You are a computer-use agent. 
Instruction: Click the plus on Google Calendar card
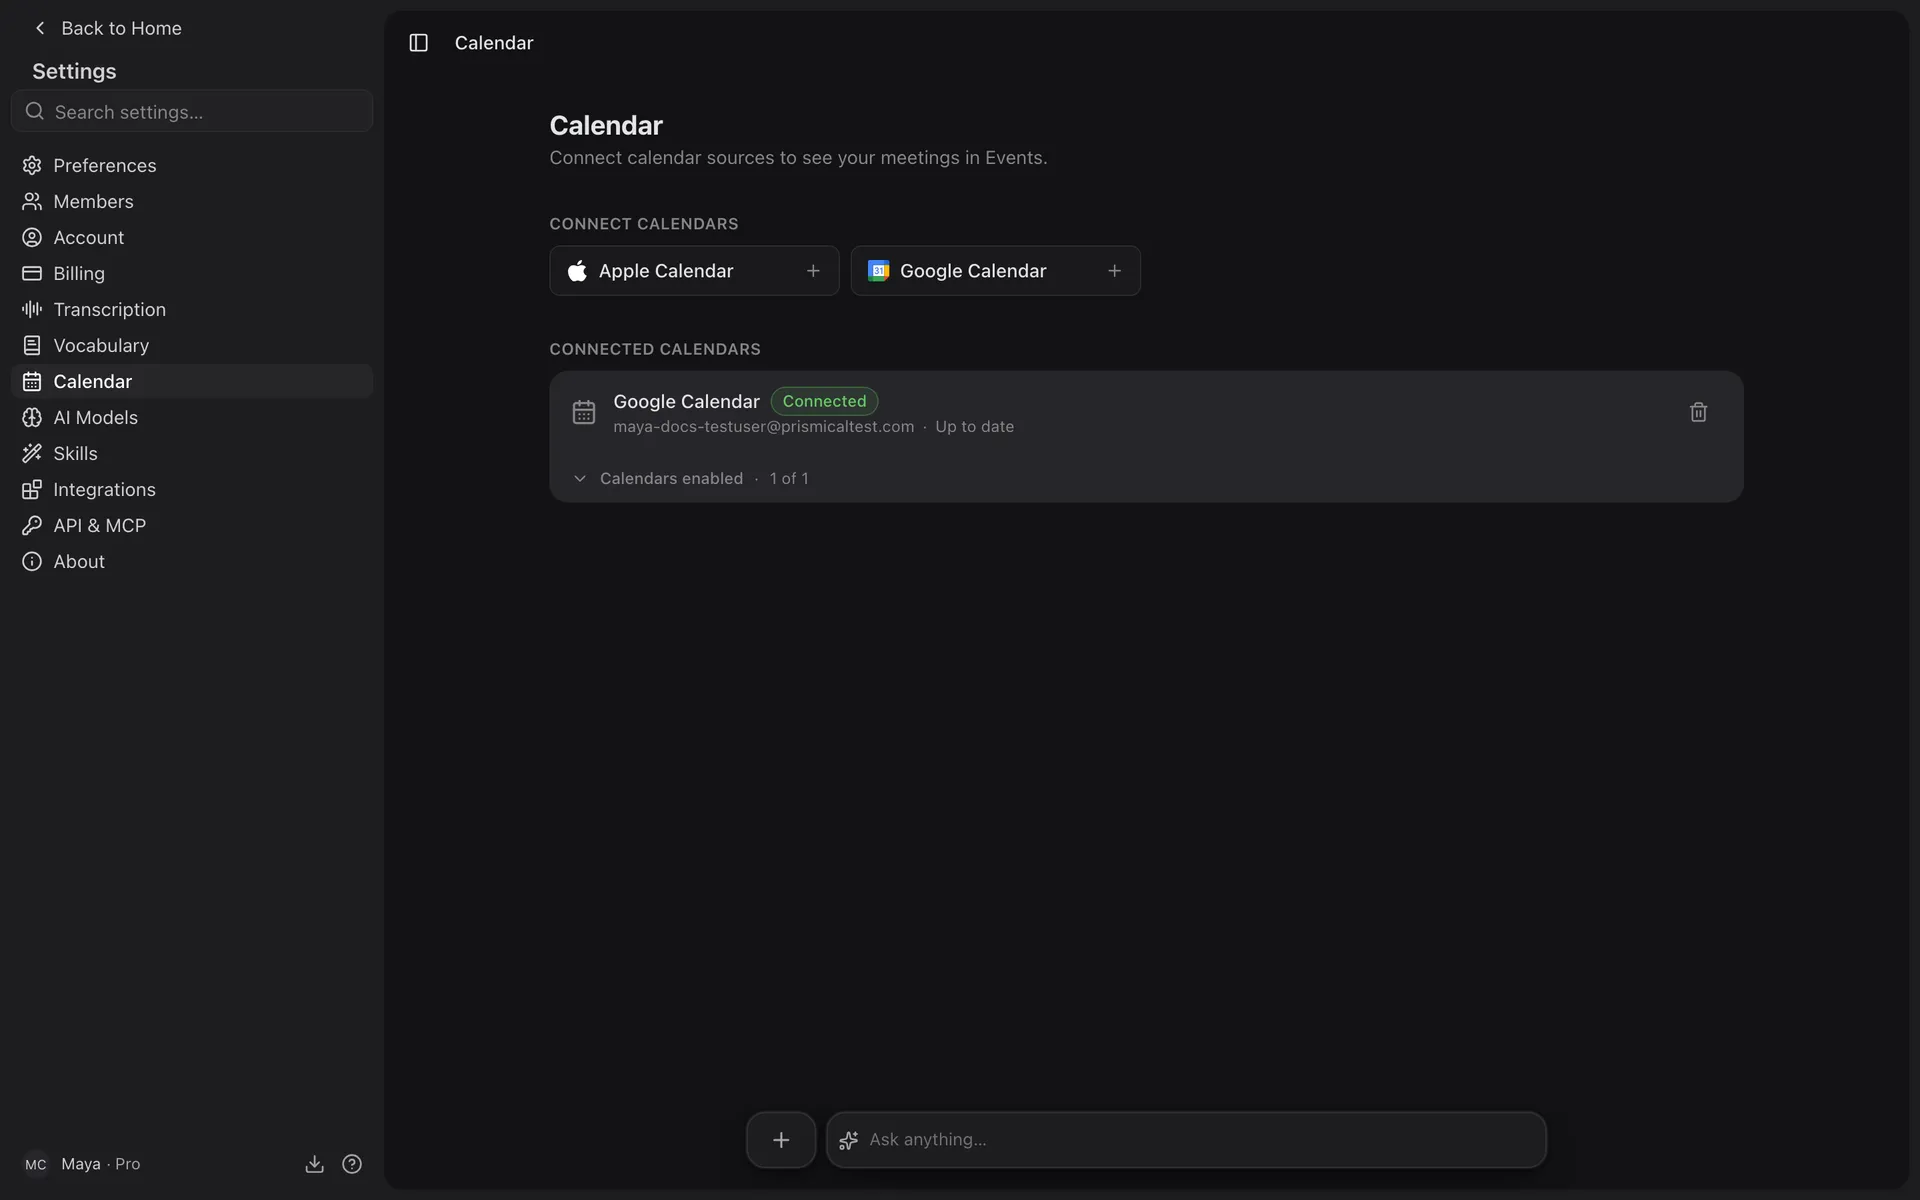tap(1114, 271)
